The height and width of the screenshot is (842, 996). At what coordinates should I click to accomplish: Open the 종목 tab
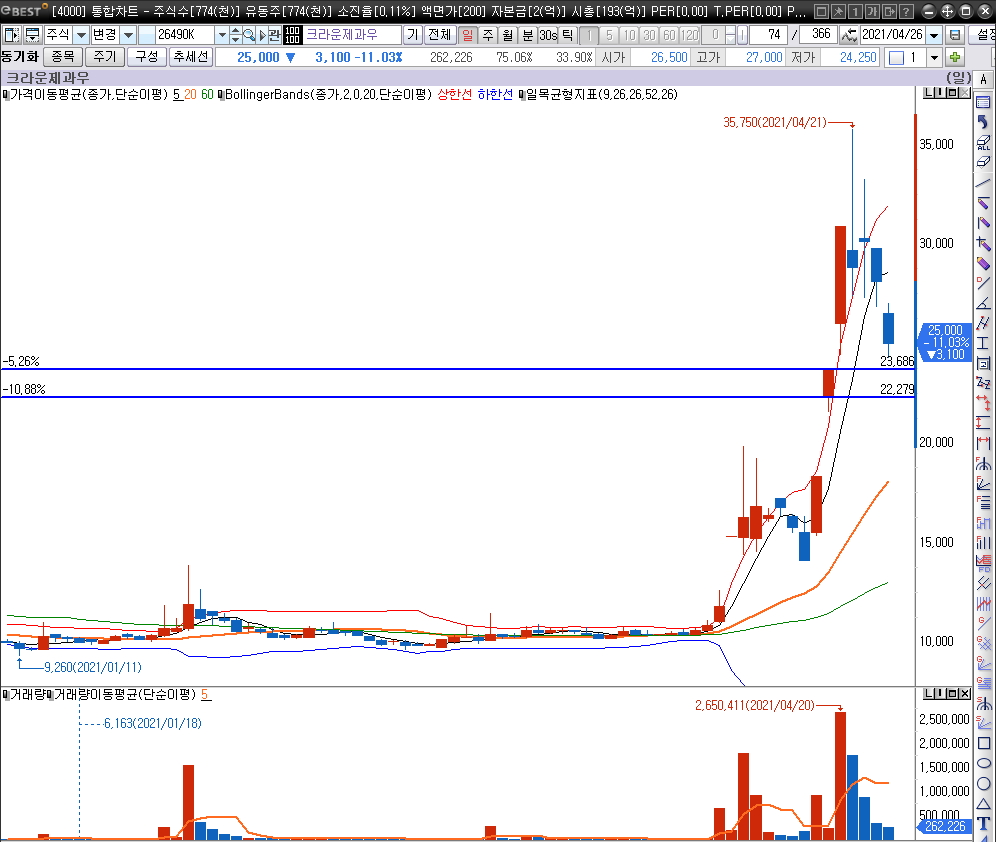coord(63,57)
